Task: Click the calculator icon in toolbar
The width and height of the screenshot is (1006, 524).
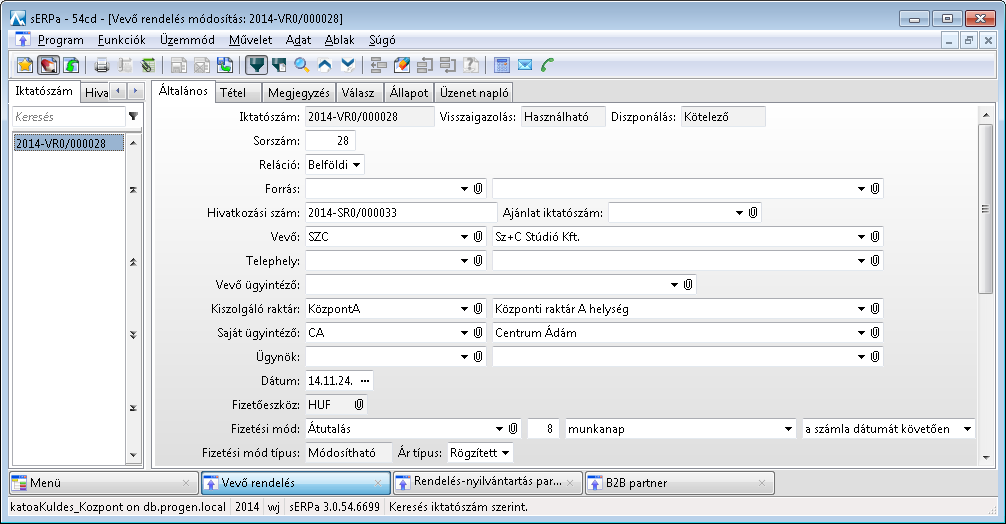Action: tap(502, 65)
